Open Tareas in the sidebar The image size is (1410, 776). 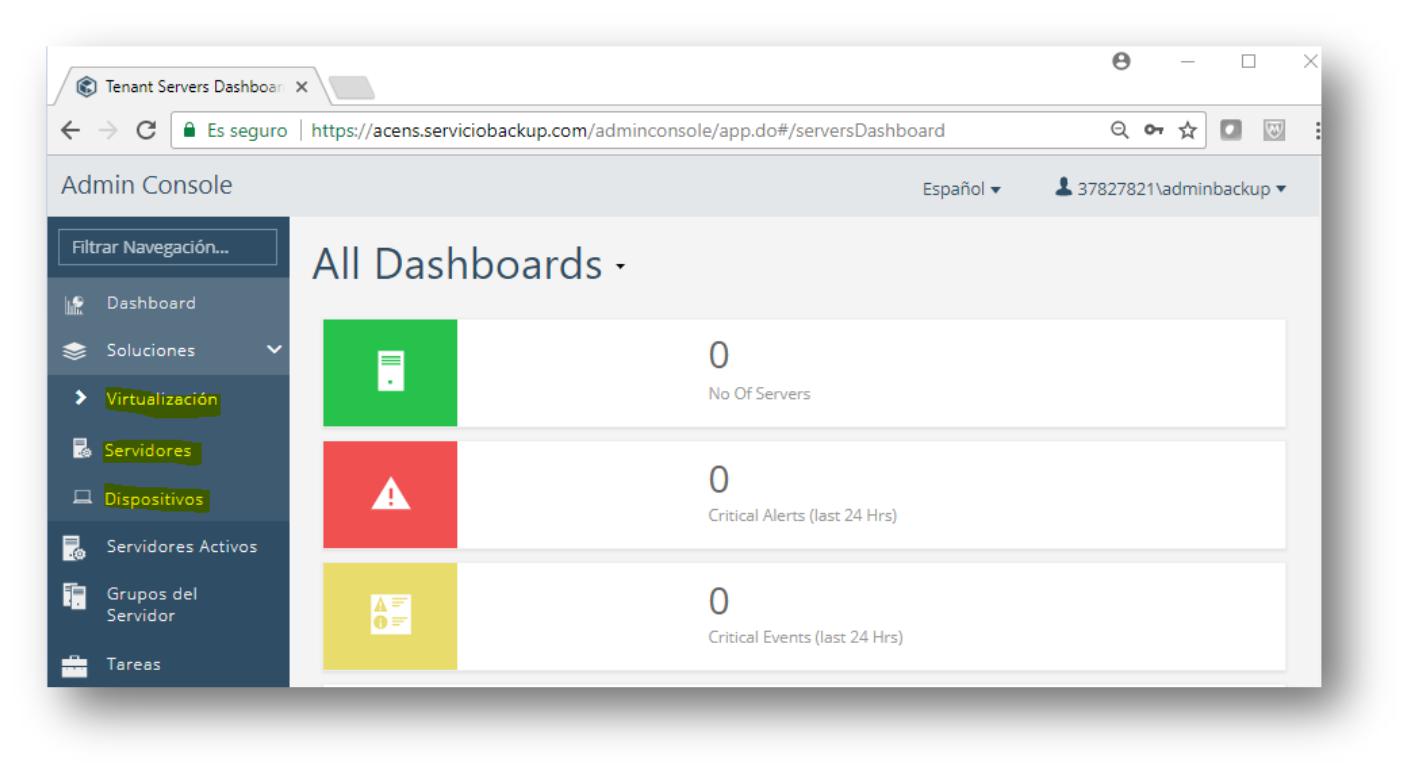tap(134, 664)
